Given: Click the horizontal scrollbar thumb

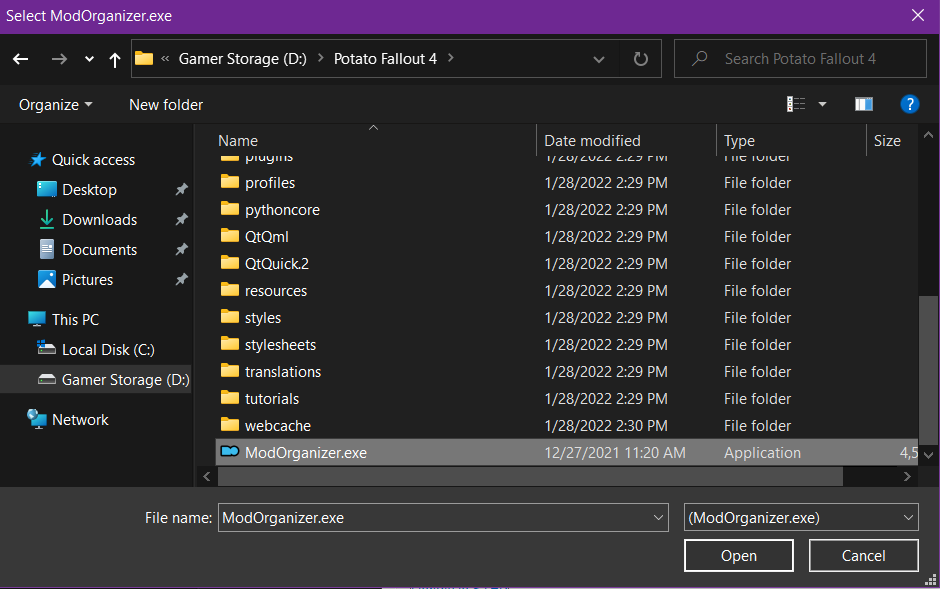Looking at the screenshot, I should [530, 476].
